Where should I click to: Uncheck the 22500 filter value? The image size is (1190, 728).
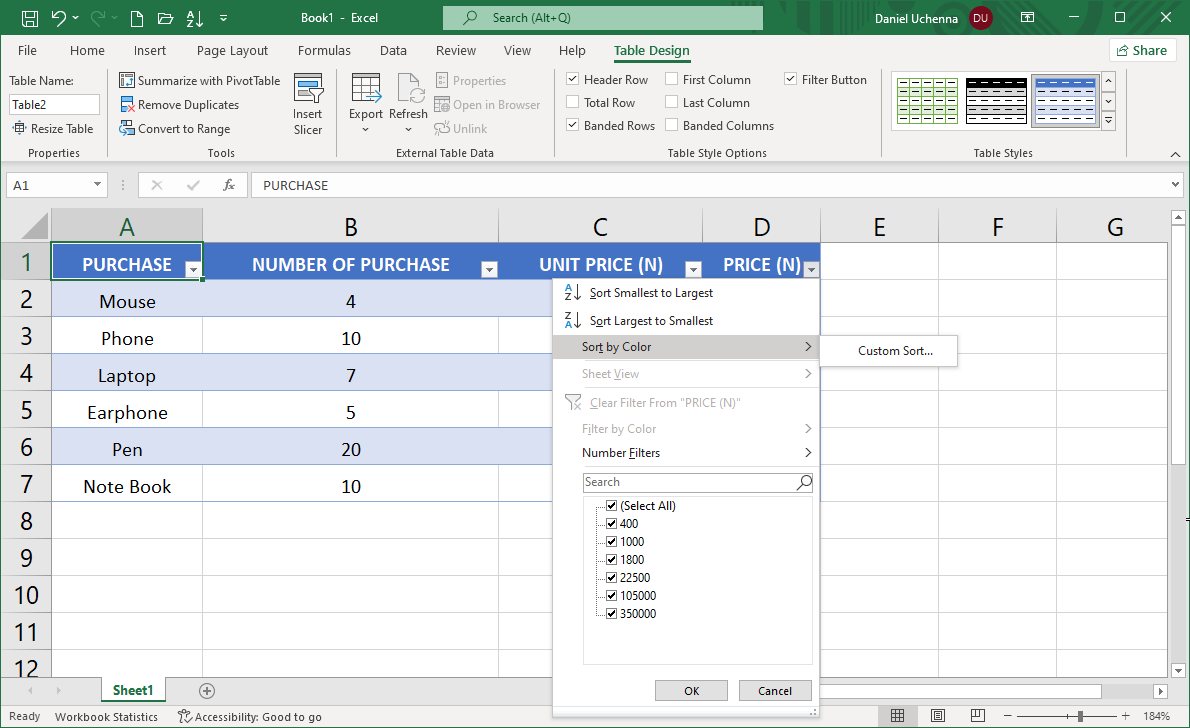coord(612,577)
